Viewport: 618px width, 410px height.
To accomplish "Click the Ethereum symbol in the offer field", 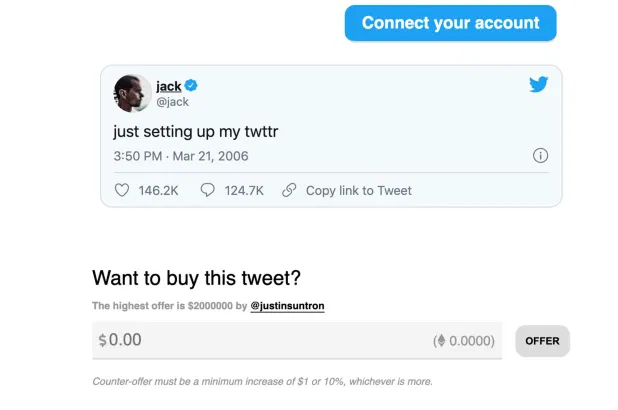I will [x=439, y=341].
